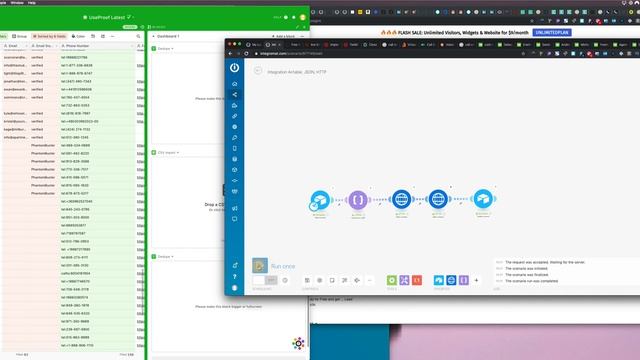Click Airtable favorite module icon
Image resolution: width=640 pixels, height=360 pixels.
click(x=438, y=280)
